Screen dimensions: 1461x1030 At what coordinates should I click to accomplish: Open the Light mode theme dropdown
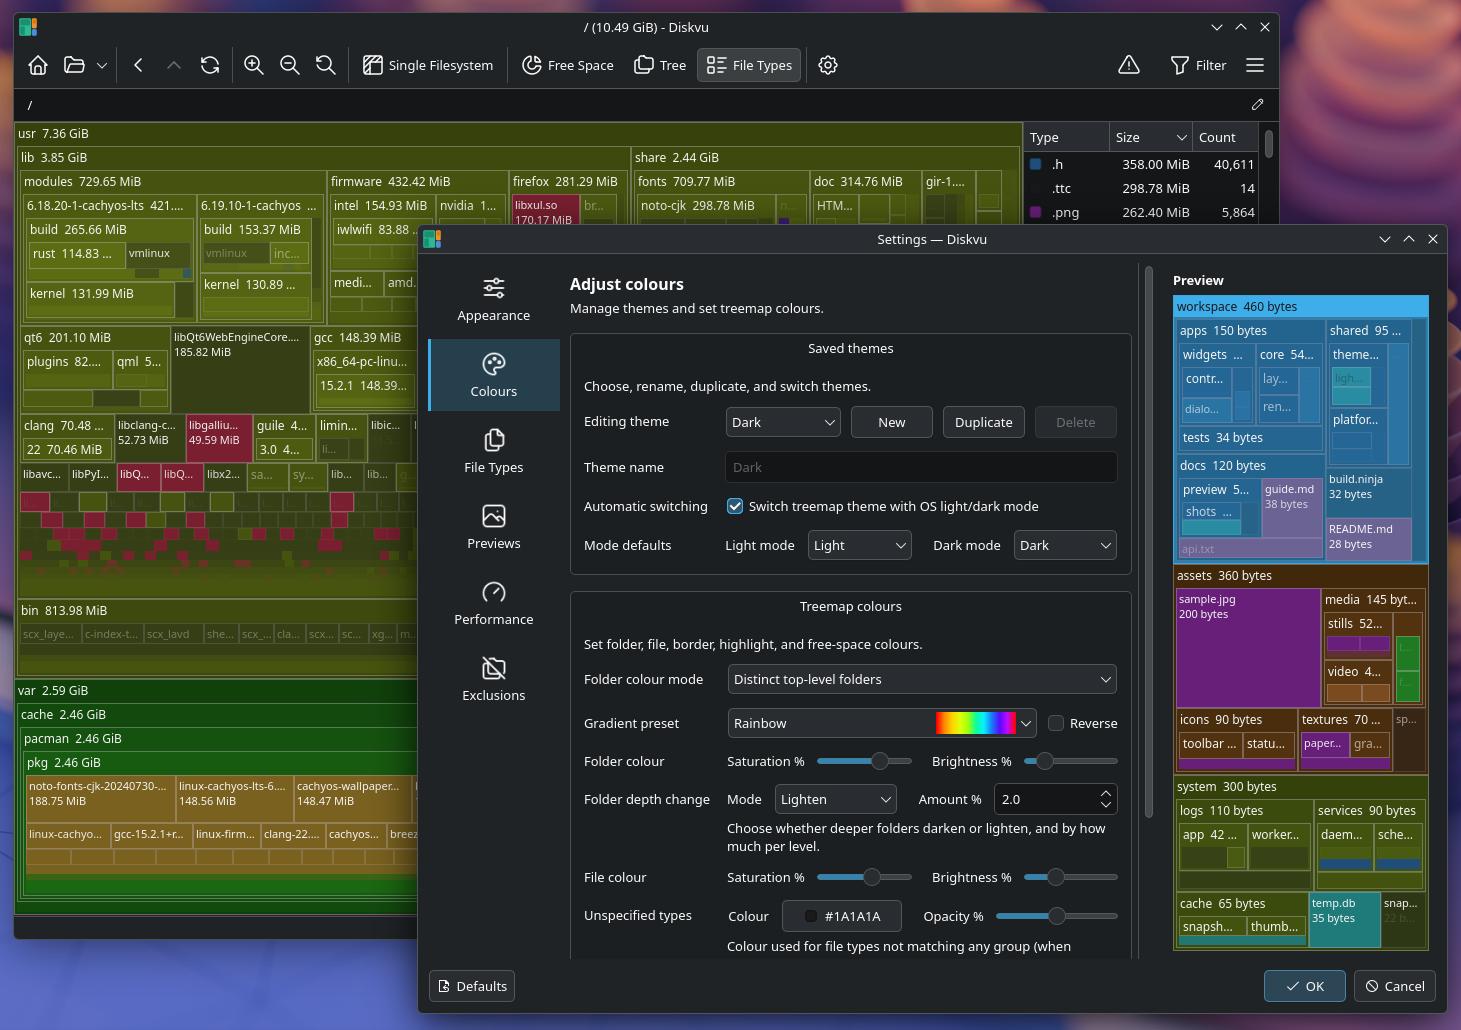(860, 545)
